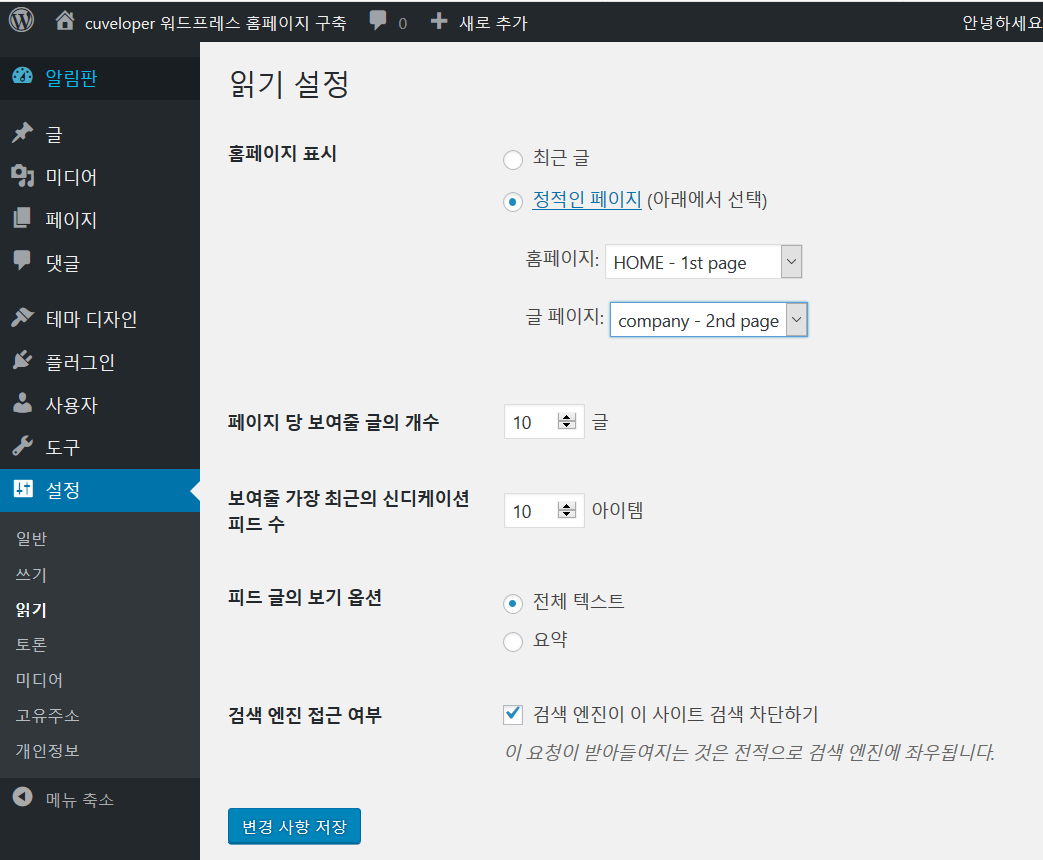This screenshot has height=860, width=1043.
Task: Click the 읽기 설정 page heading
Action: tap(289, 84)
